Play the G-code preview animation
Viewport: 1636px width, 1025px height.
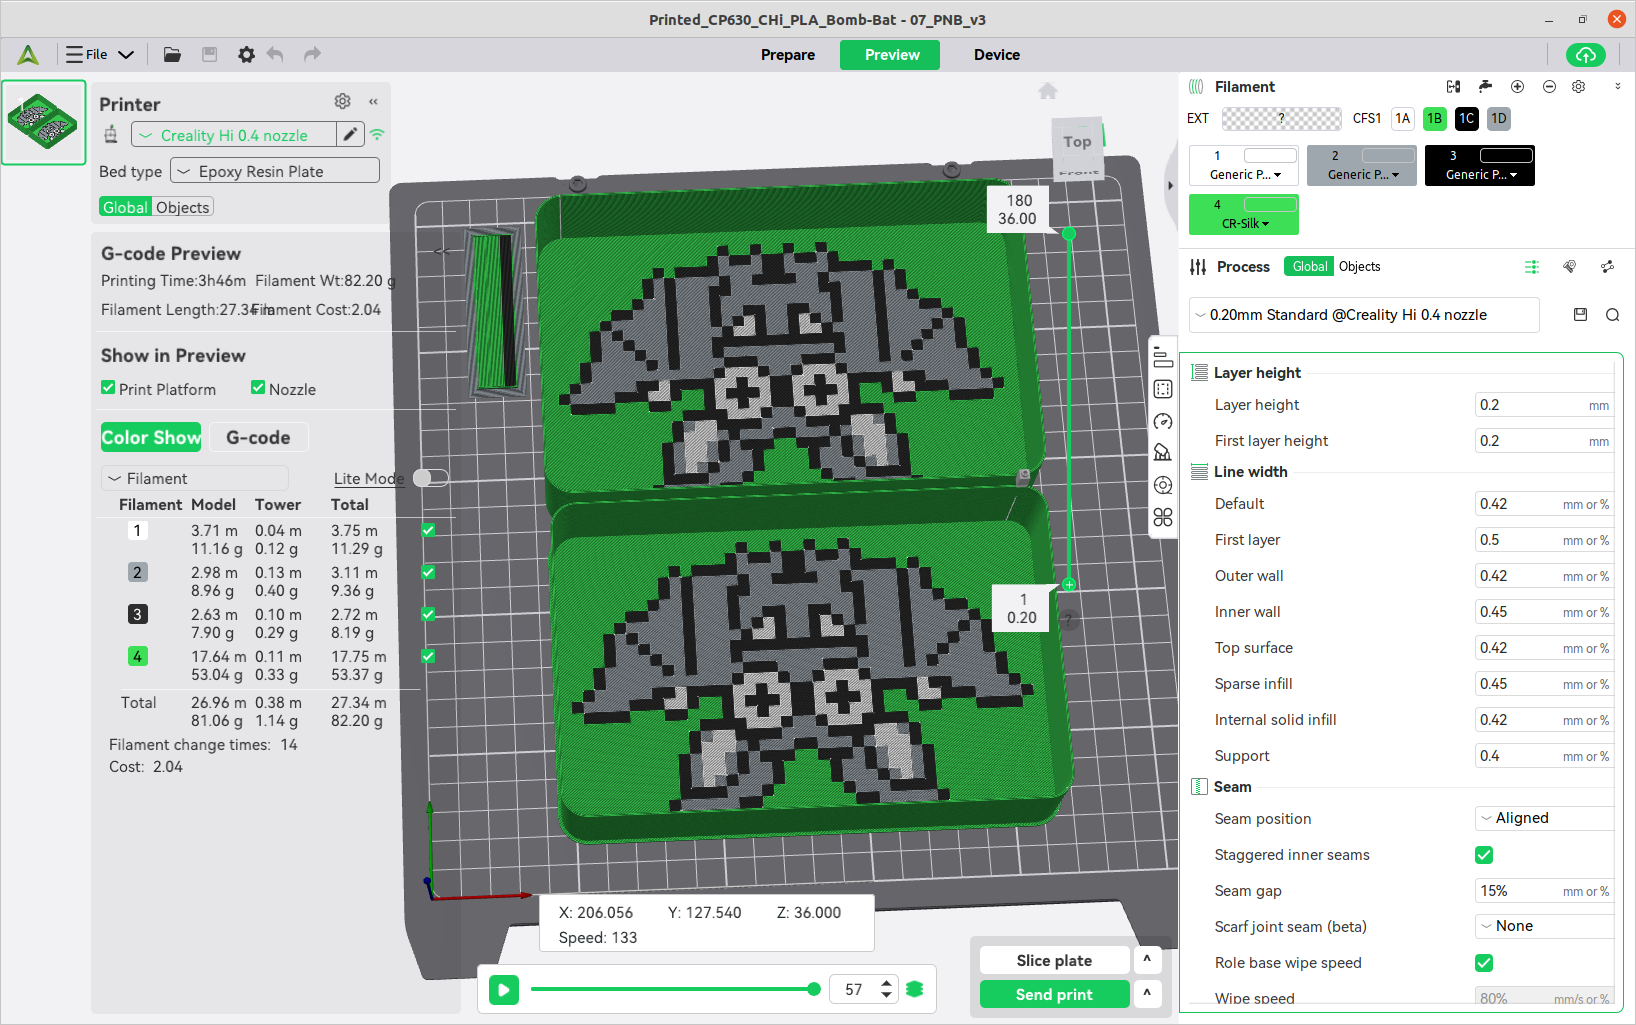[504, 990]
